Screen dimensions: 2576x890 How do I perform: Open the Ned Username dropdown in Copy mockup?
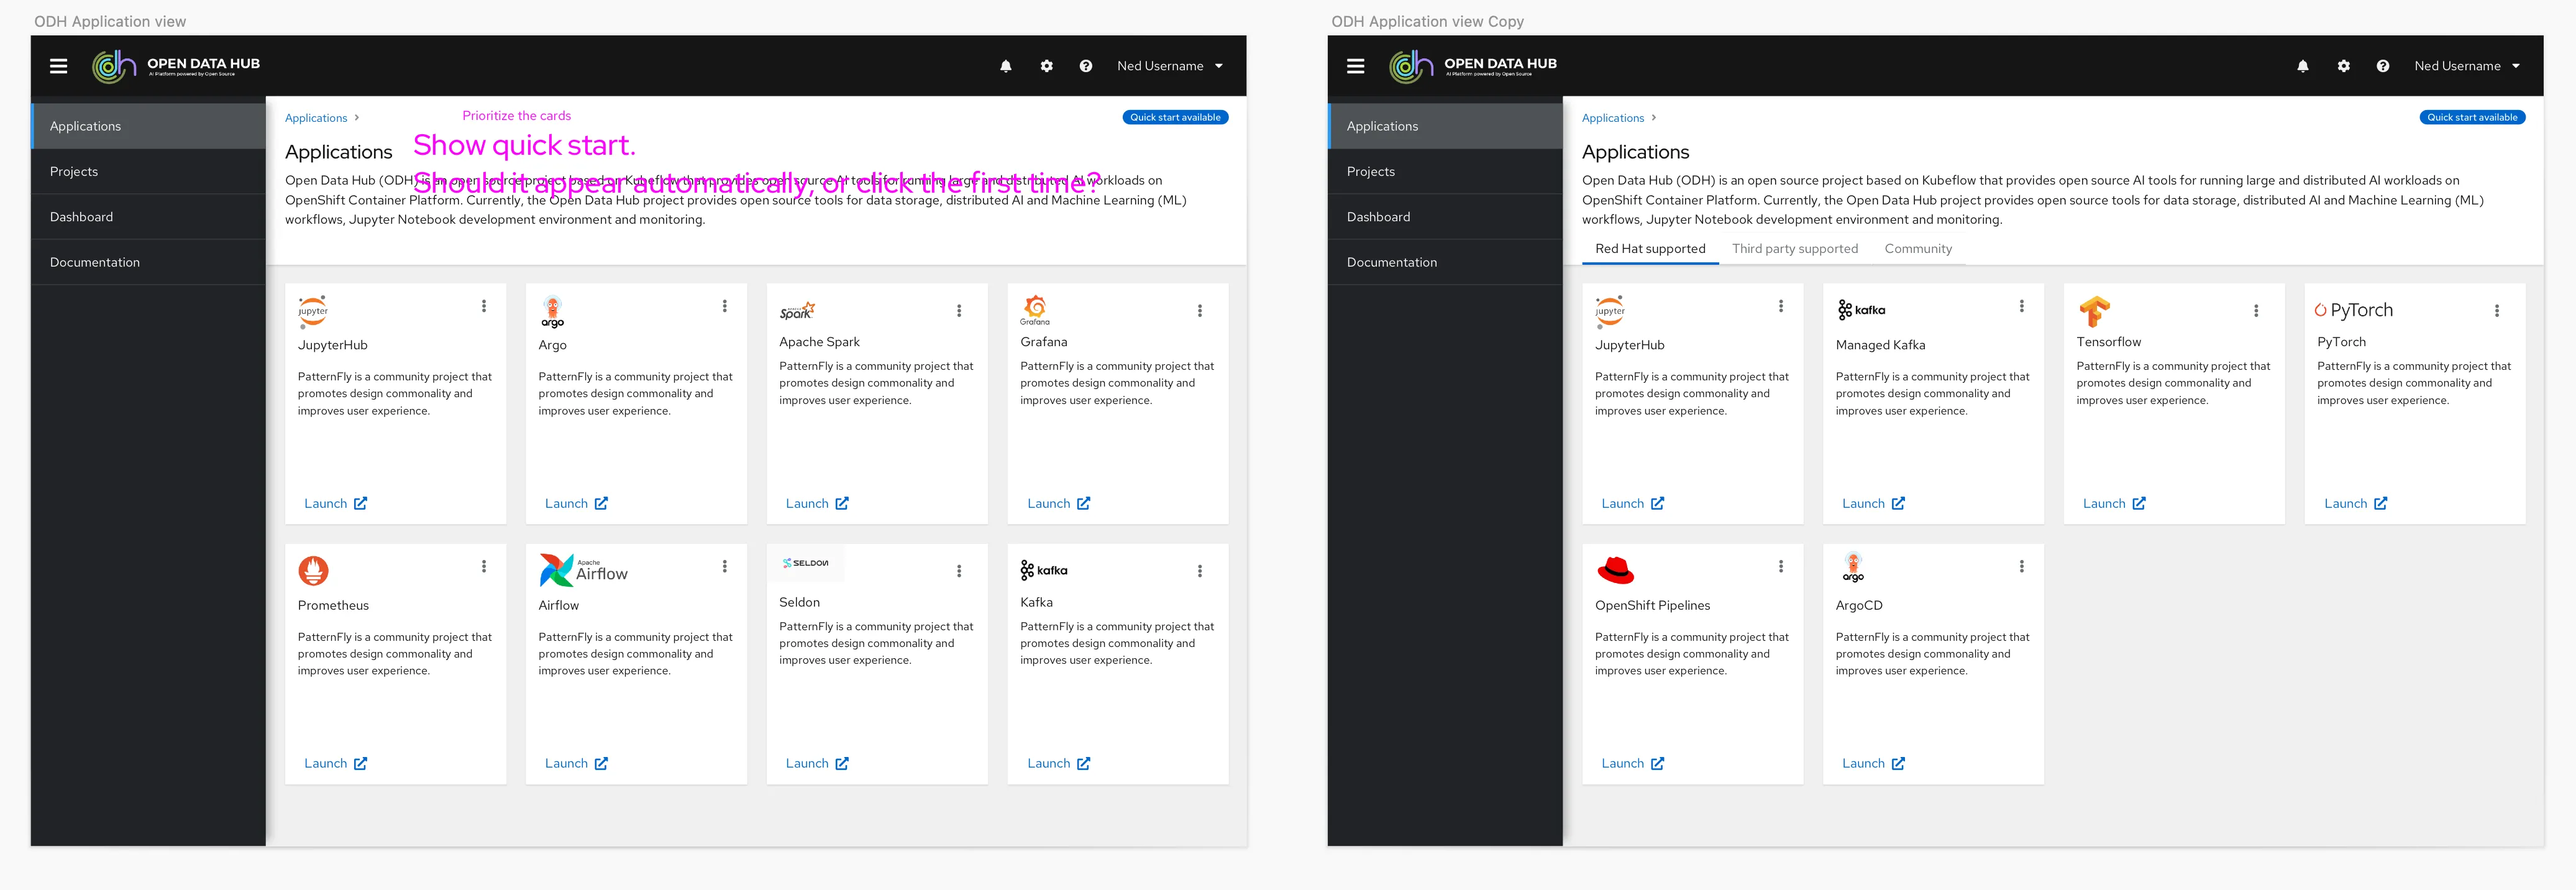point(2467,66)
